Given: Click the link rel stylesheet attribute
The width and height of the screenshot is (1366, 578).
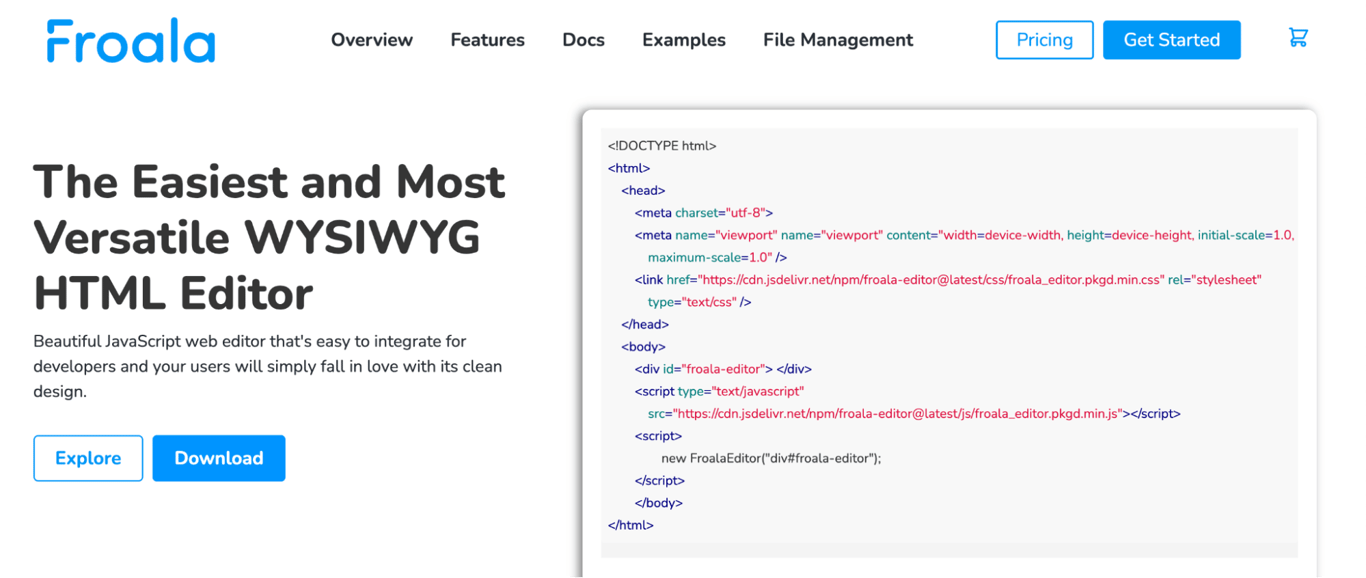Looking at the screenshot, I should tap(1210, 279).
